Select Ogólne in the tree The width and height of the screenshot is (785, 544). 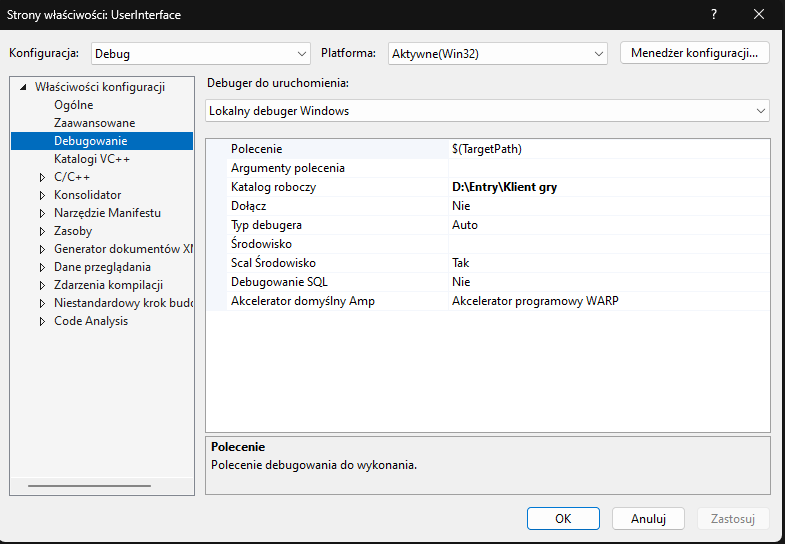74,105
